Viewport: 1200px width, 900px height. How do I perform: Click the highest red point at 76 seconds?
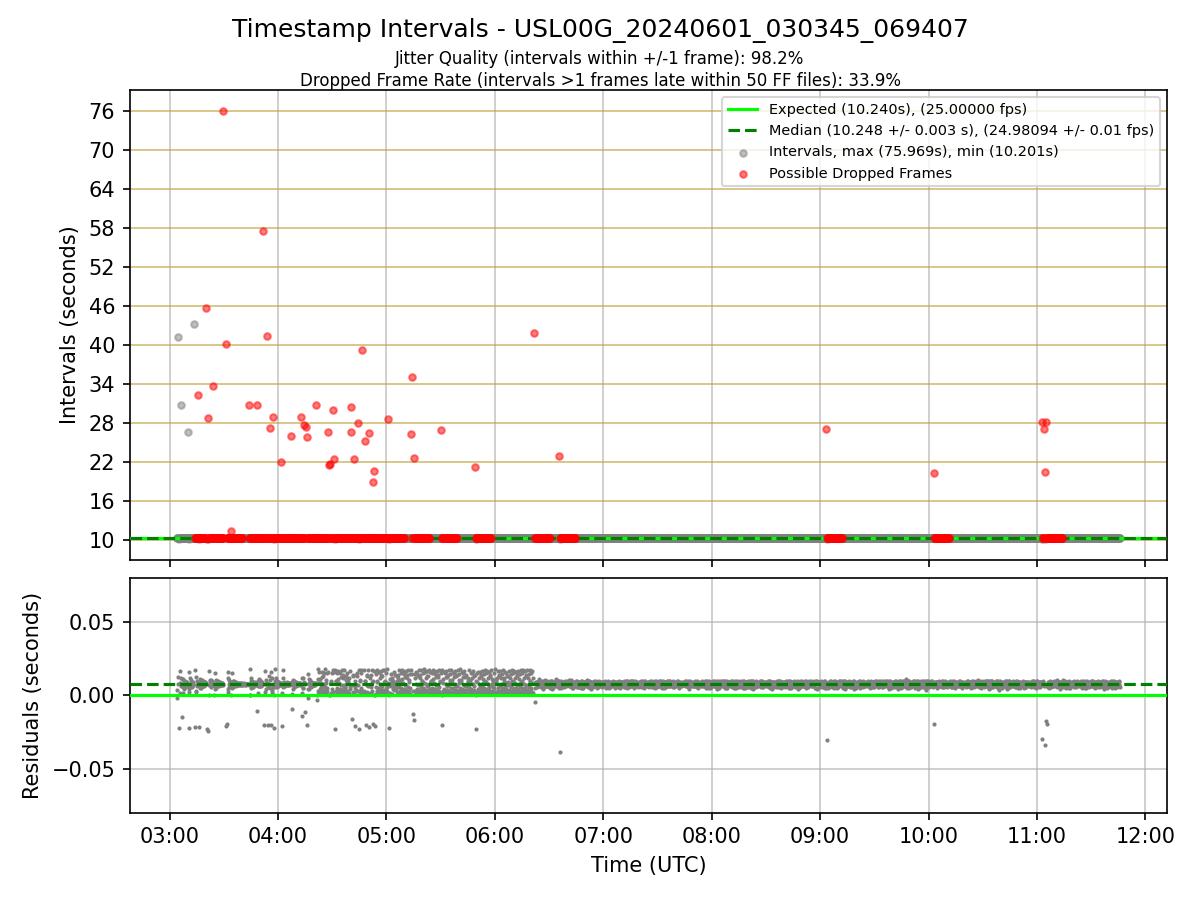(x=223, y=111)
